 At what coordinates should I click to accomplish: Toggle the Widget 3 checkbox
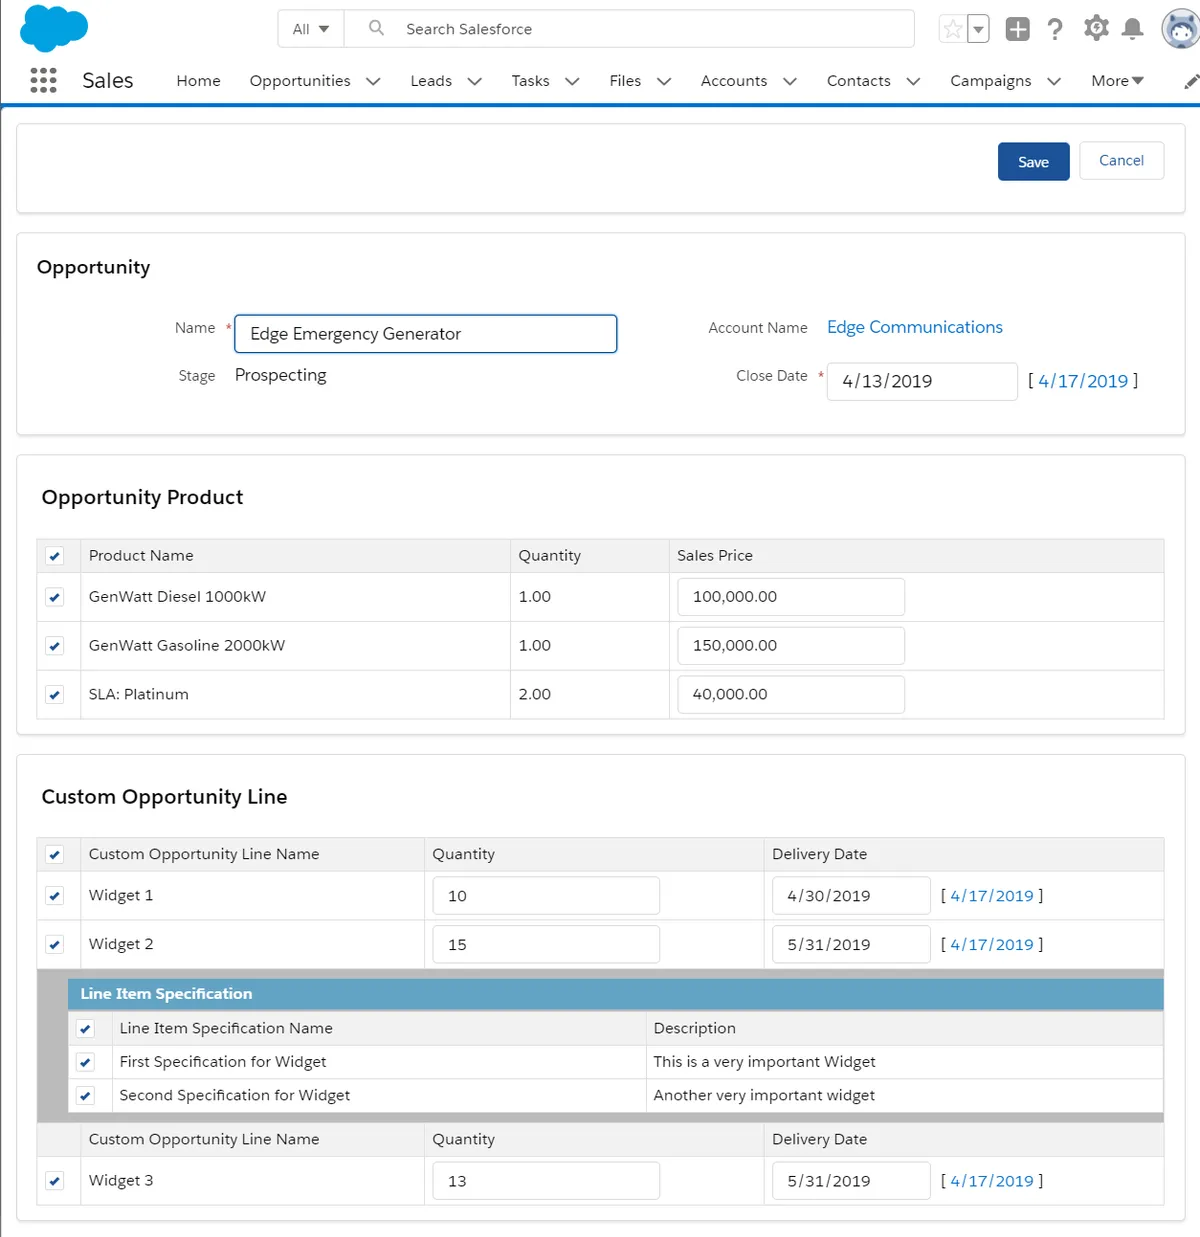(55, 1181)
